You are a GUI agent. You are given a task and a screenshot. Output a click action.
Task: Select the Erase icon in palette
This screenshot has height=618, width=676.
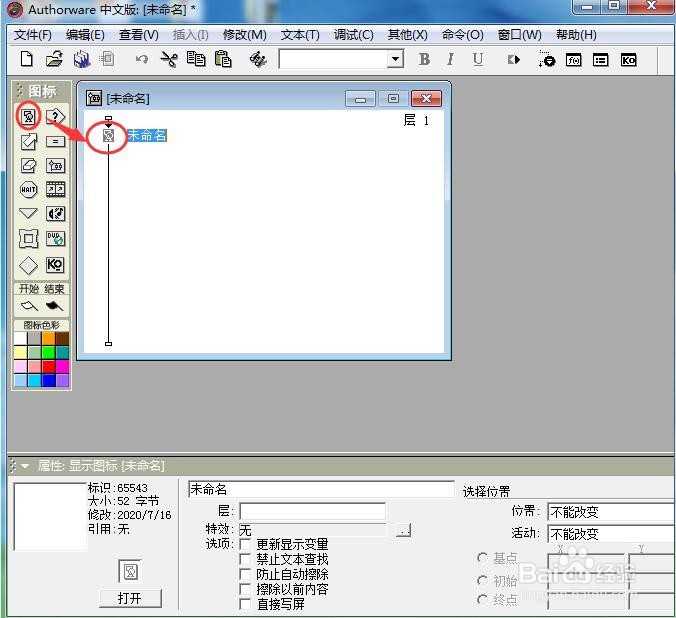[28, 165]
